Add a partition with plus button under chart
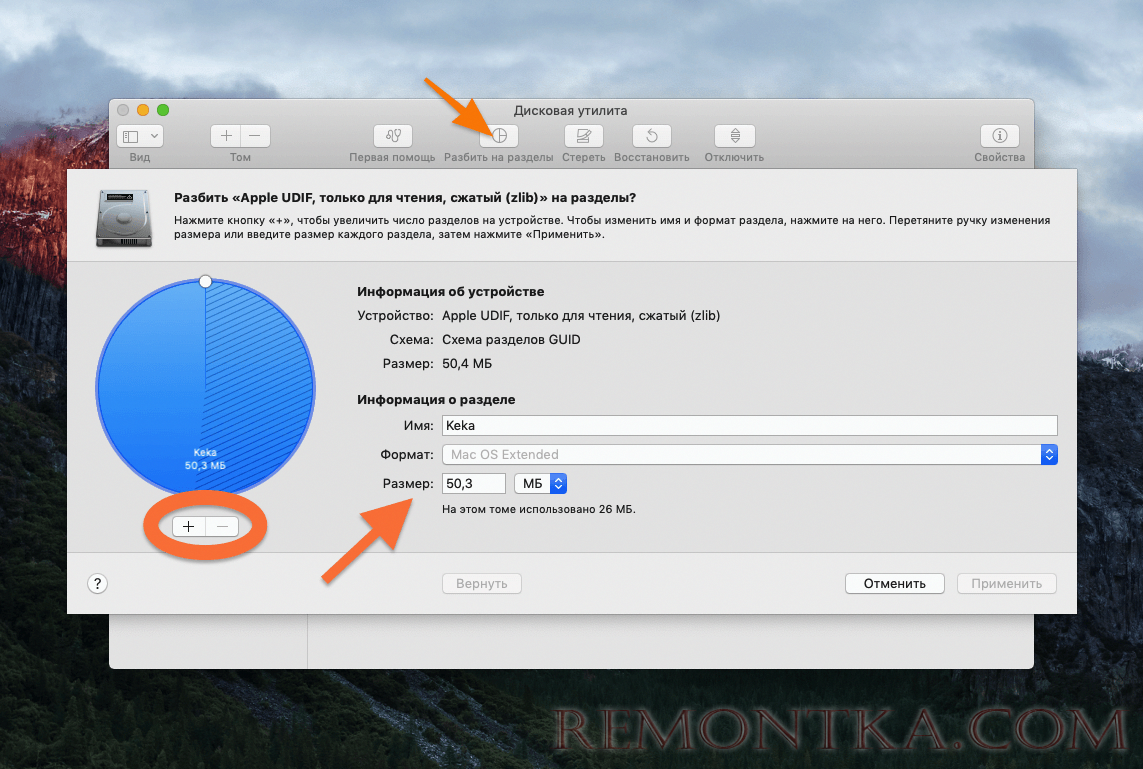 (x=189, y=527)
